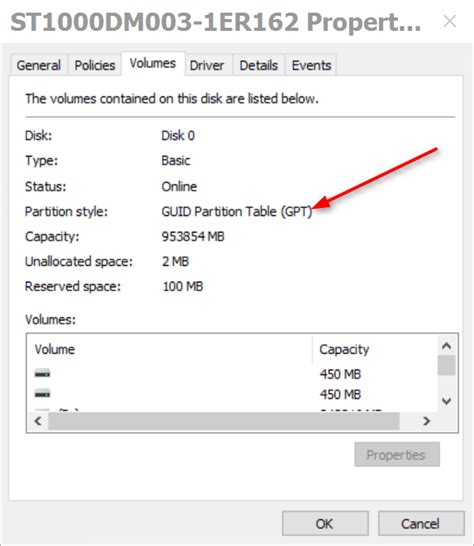Open the Policies tab
The image size is (474, 546).
(95, 65)
